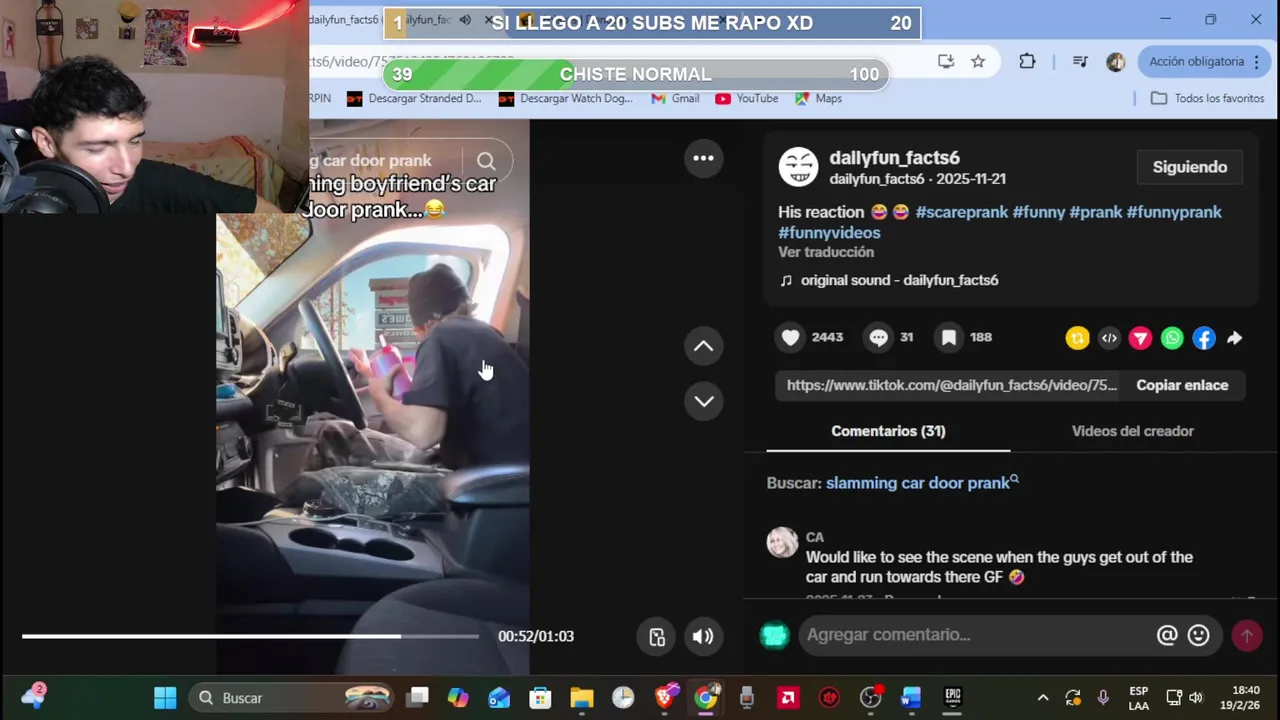The width and height of the screenshot is (1280, 720).
Task: Switch to the Videos del creador tab
Action: [1133, 431]
